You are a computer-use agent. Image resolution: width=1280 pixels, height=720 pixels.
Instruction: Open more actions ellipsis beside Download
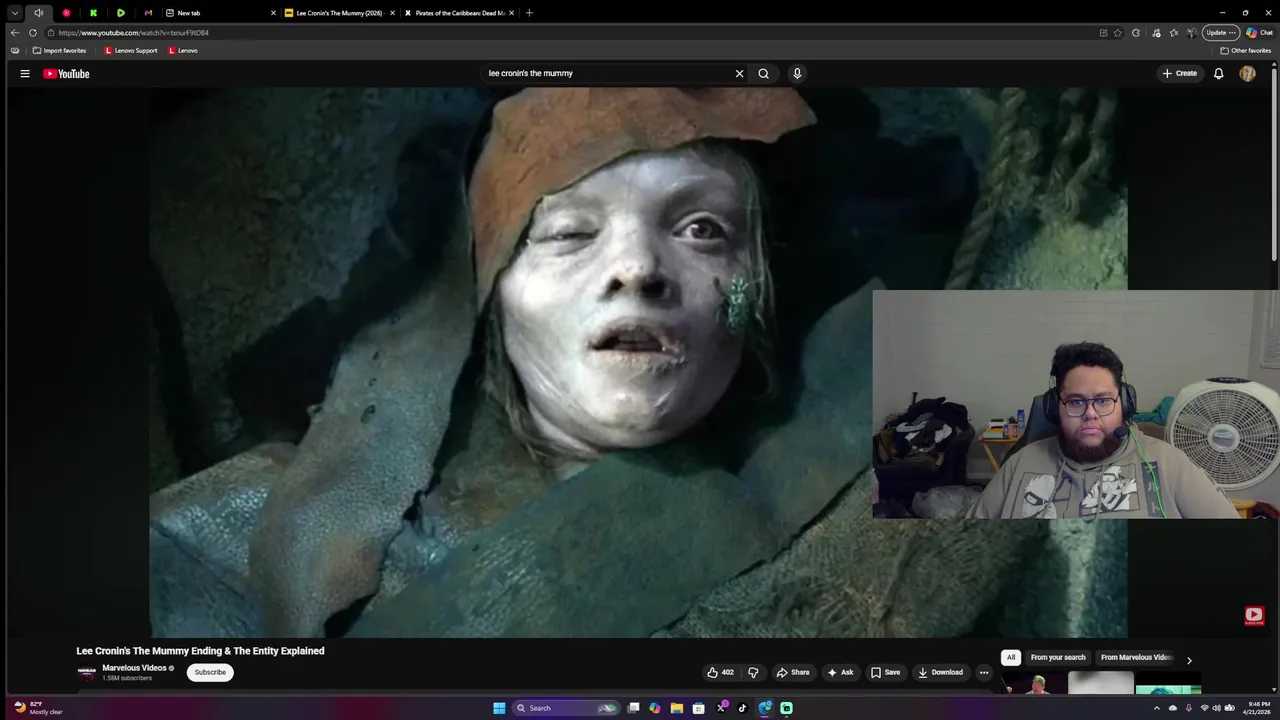click(984, 672)
